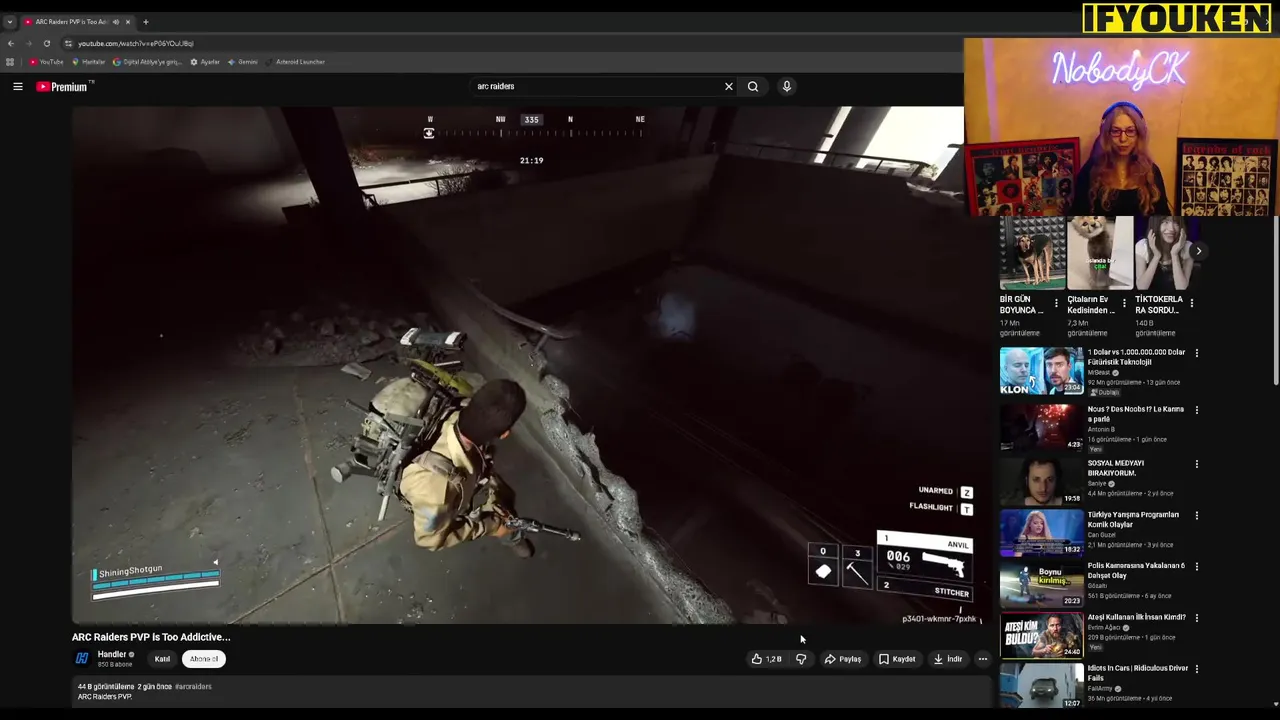Like the video with thumbs up
This screenshot has height=720, width=1280.
point(767,659)
